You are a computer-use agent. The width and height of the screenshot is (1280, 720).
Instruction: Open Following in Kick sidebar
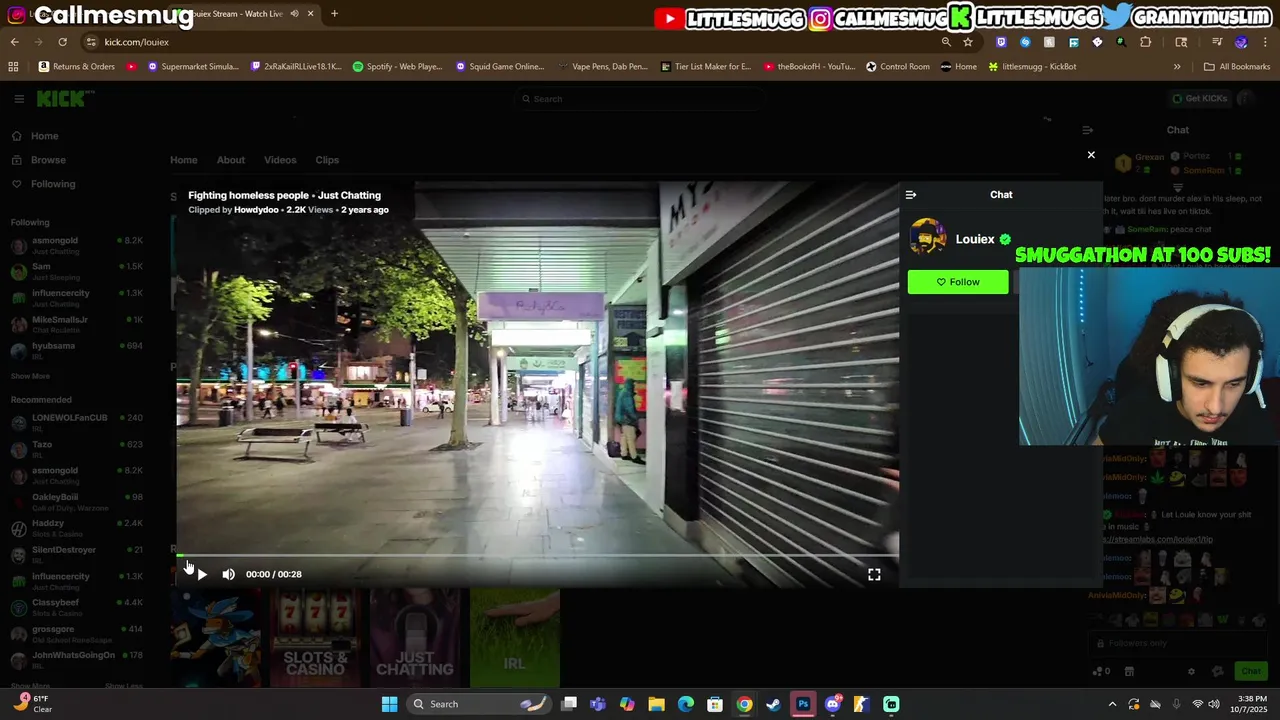pos(53,184)
